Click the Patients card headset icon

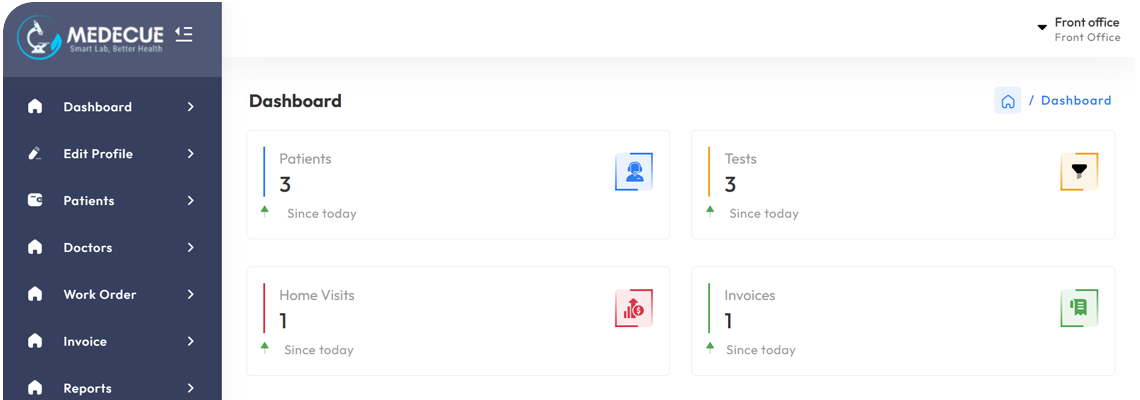(634, 172)
